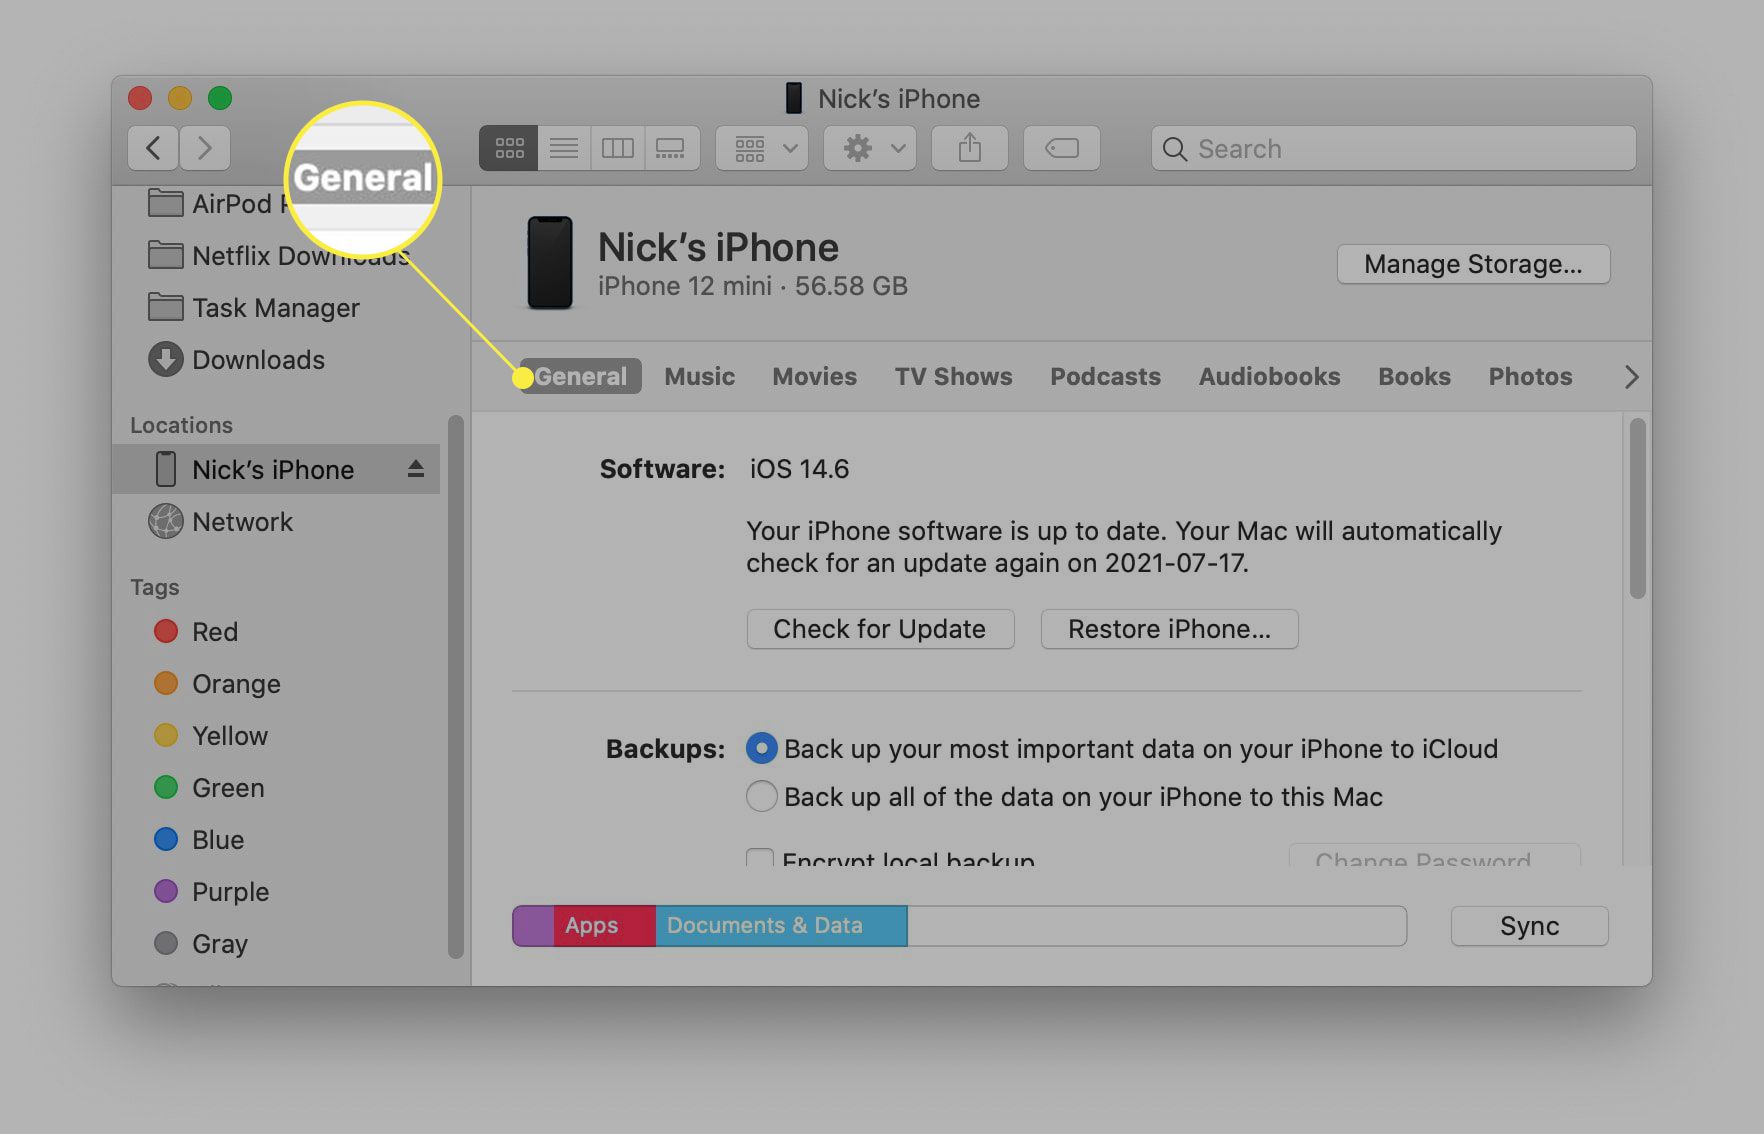
Task: Click the Edit Tags toolbar icon
Action: (1061, 148)
